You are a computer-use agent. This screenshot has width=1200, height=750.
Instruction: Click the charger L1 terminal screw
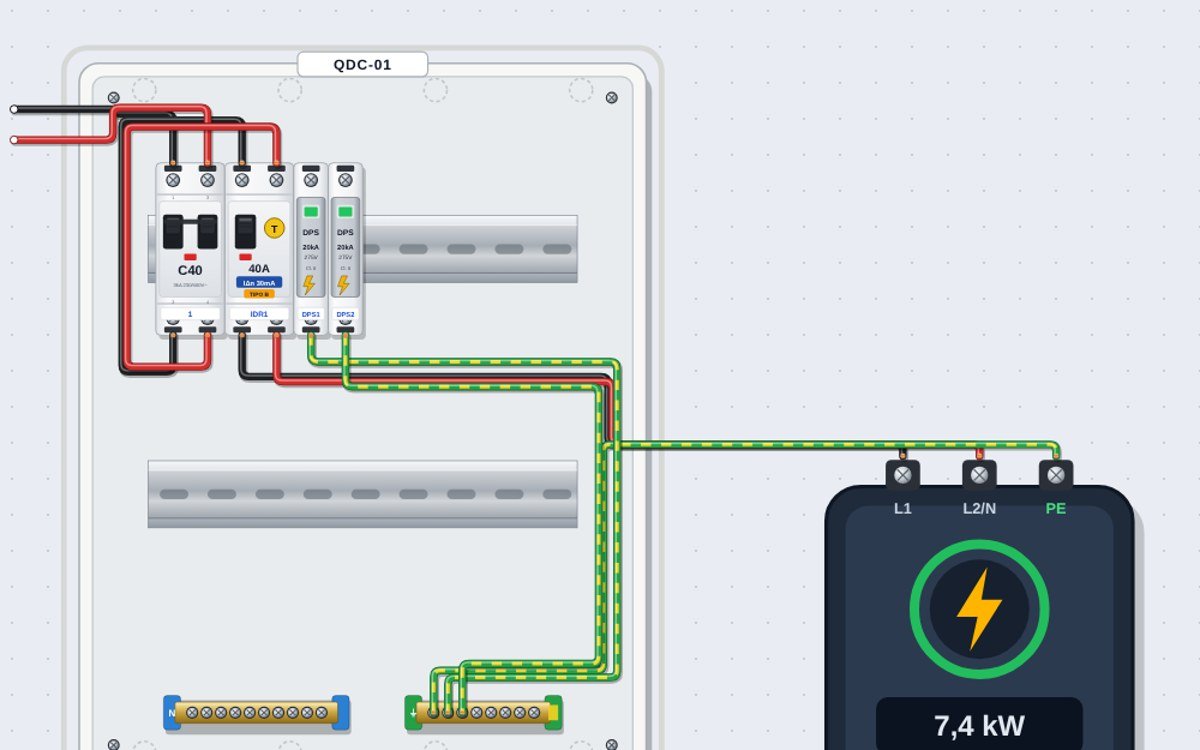903,475
